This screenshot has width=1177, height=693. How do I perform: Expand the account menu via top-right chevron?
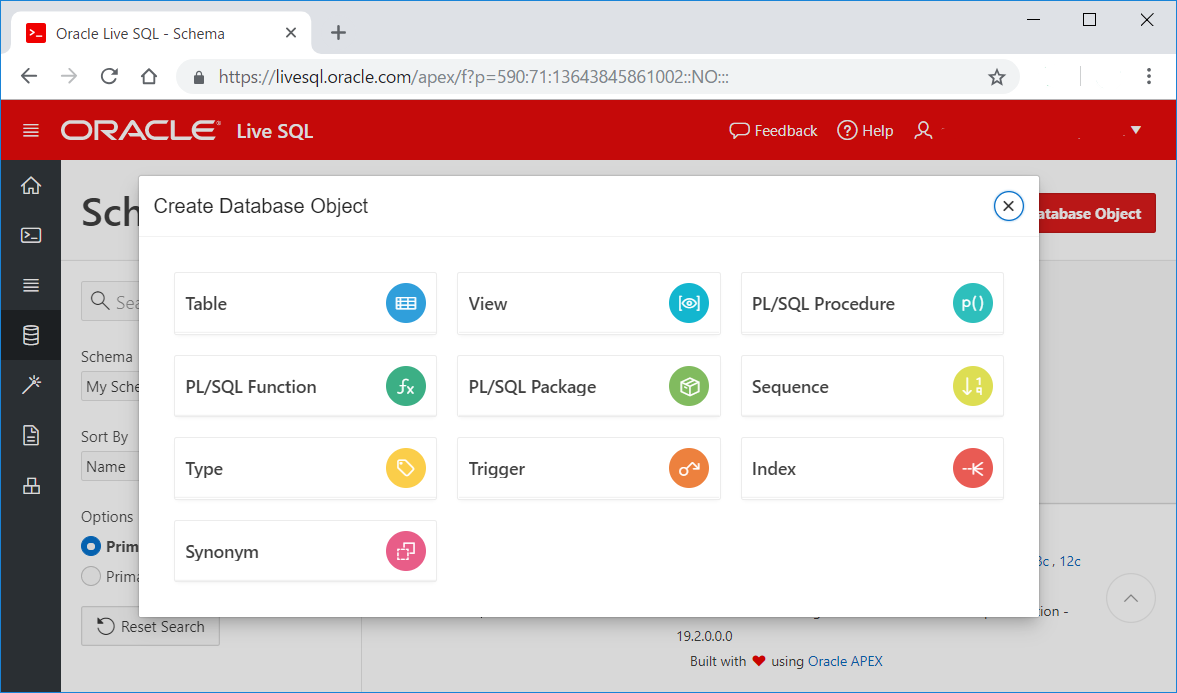coord(1138,130)
